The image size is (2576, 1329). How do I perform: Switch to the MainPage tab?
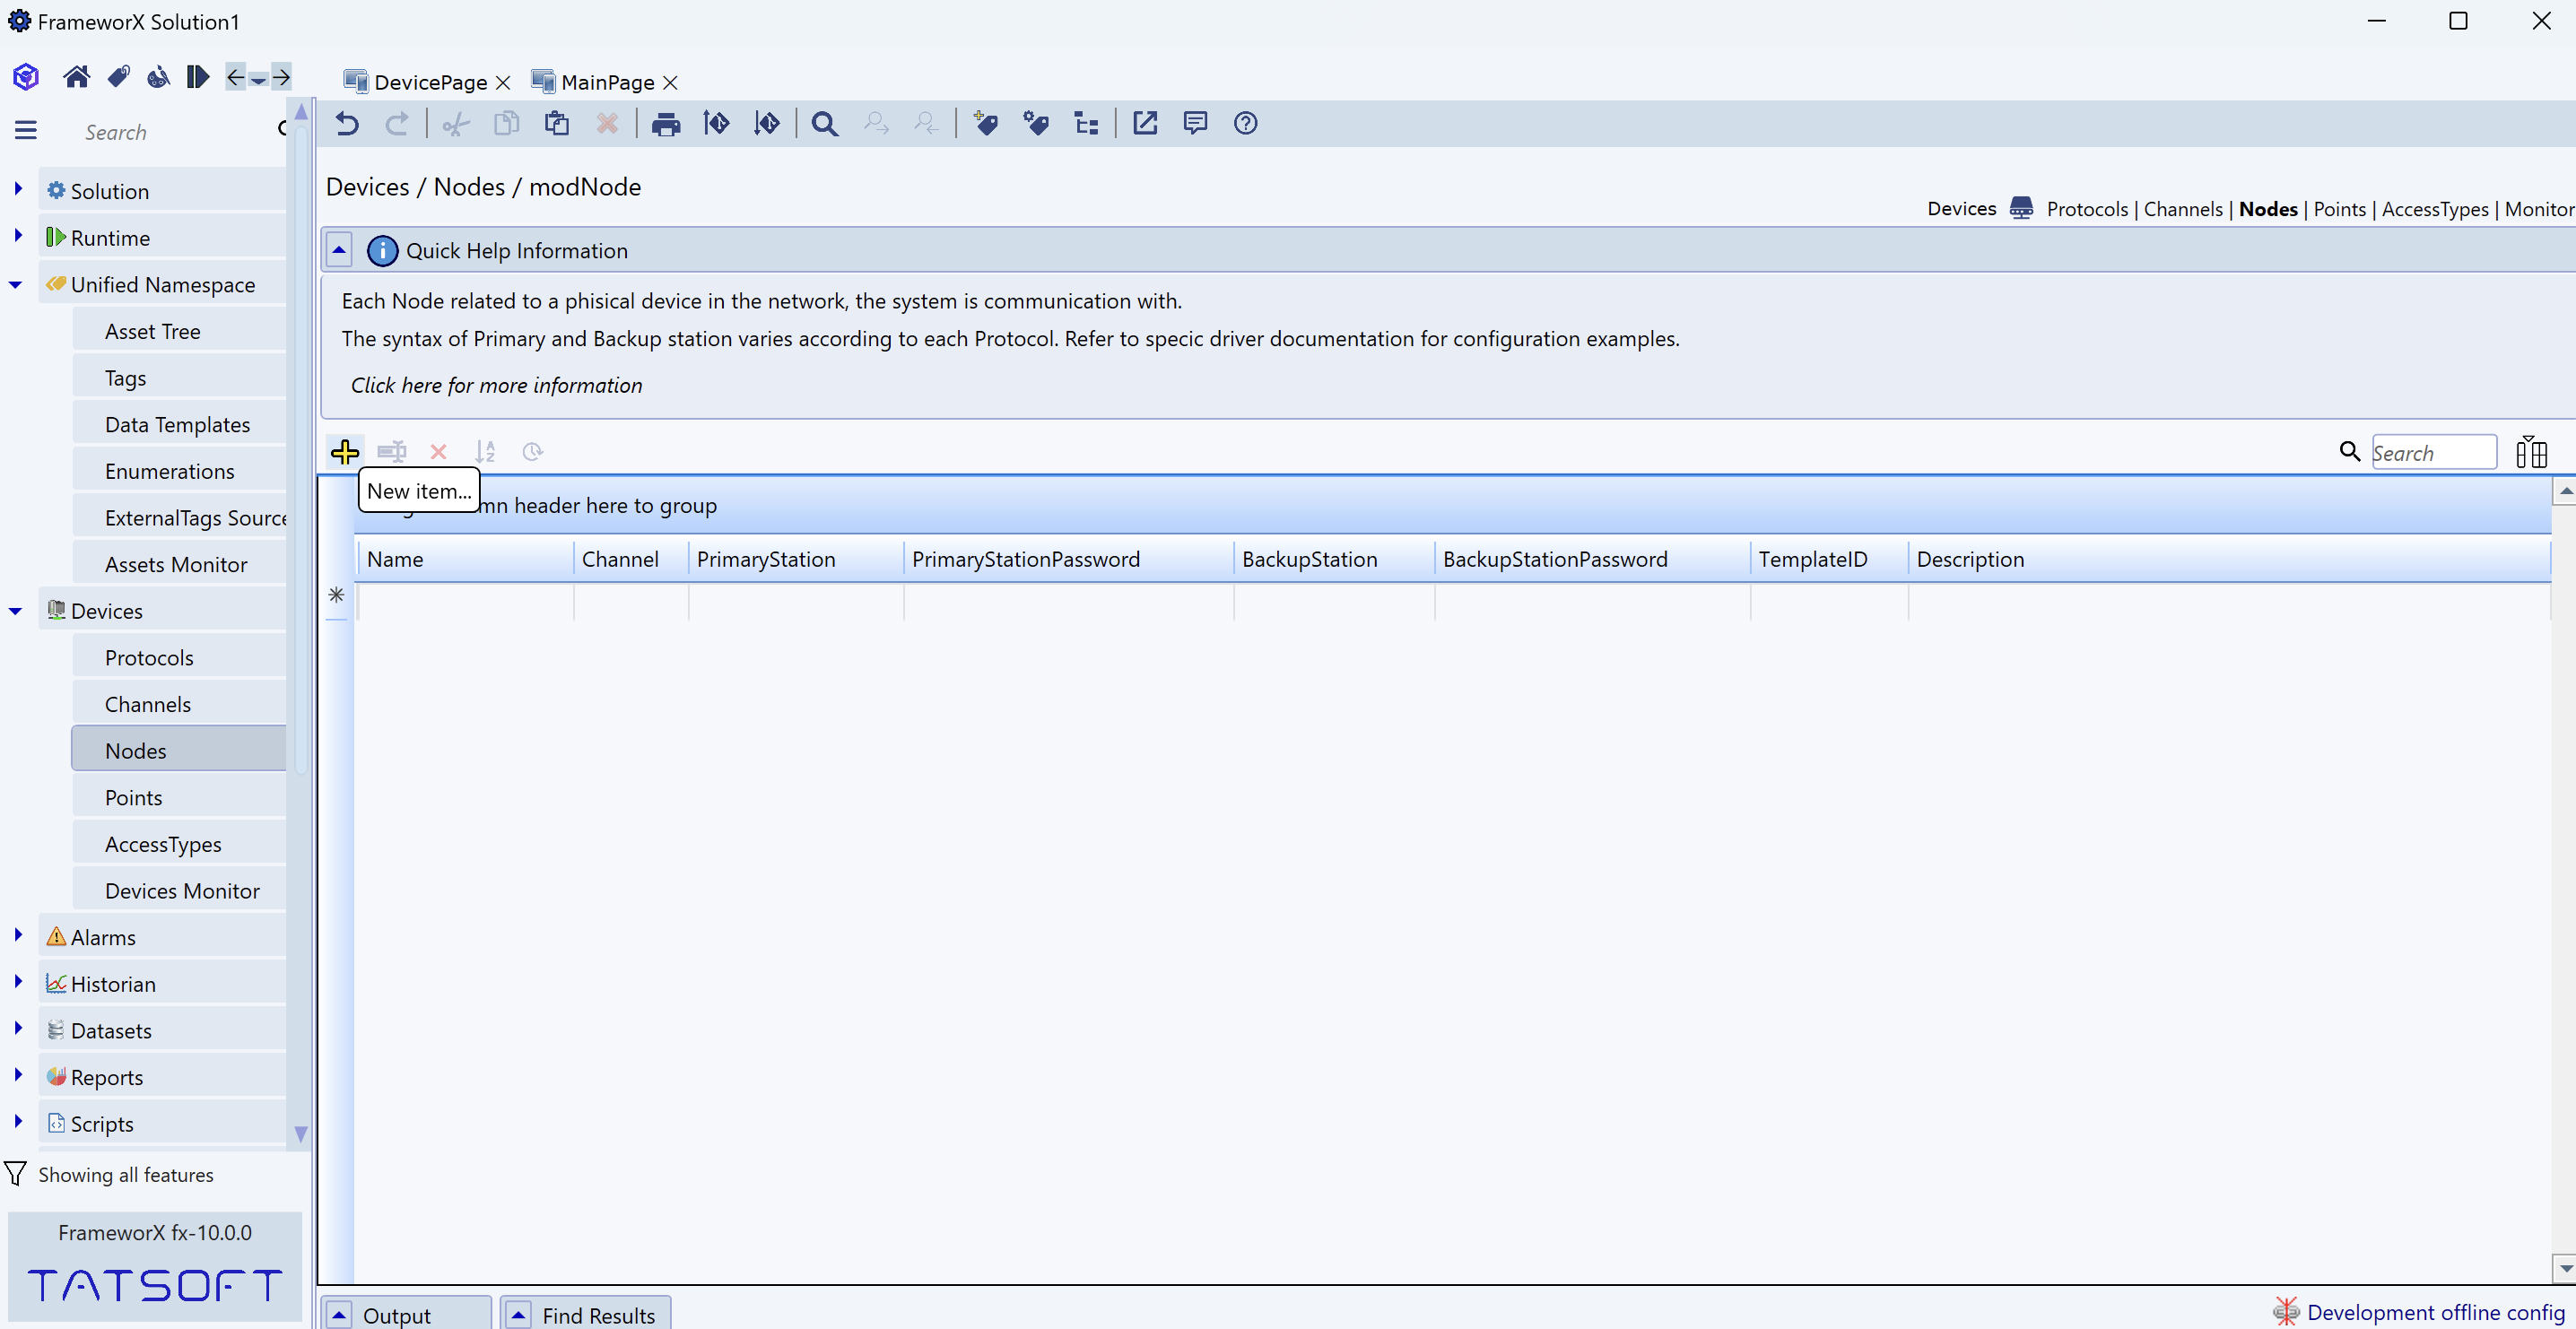click(608, 82)
